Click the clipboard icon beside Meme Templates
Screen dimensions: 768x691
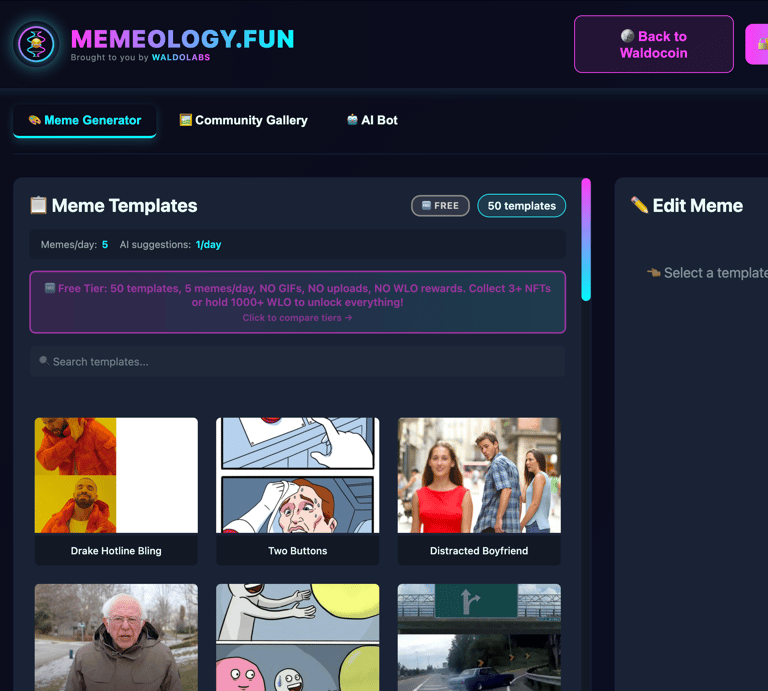38,205
